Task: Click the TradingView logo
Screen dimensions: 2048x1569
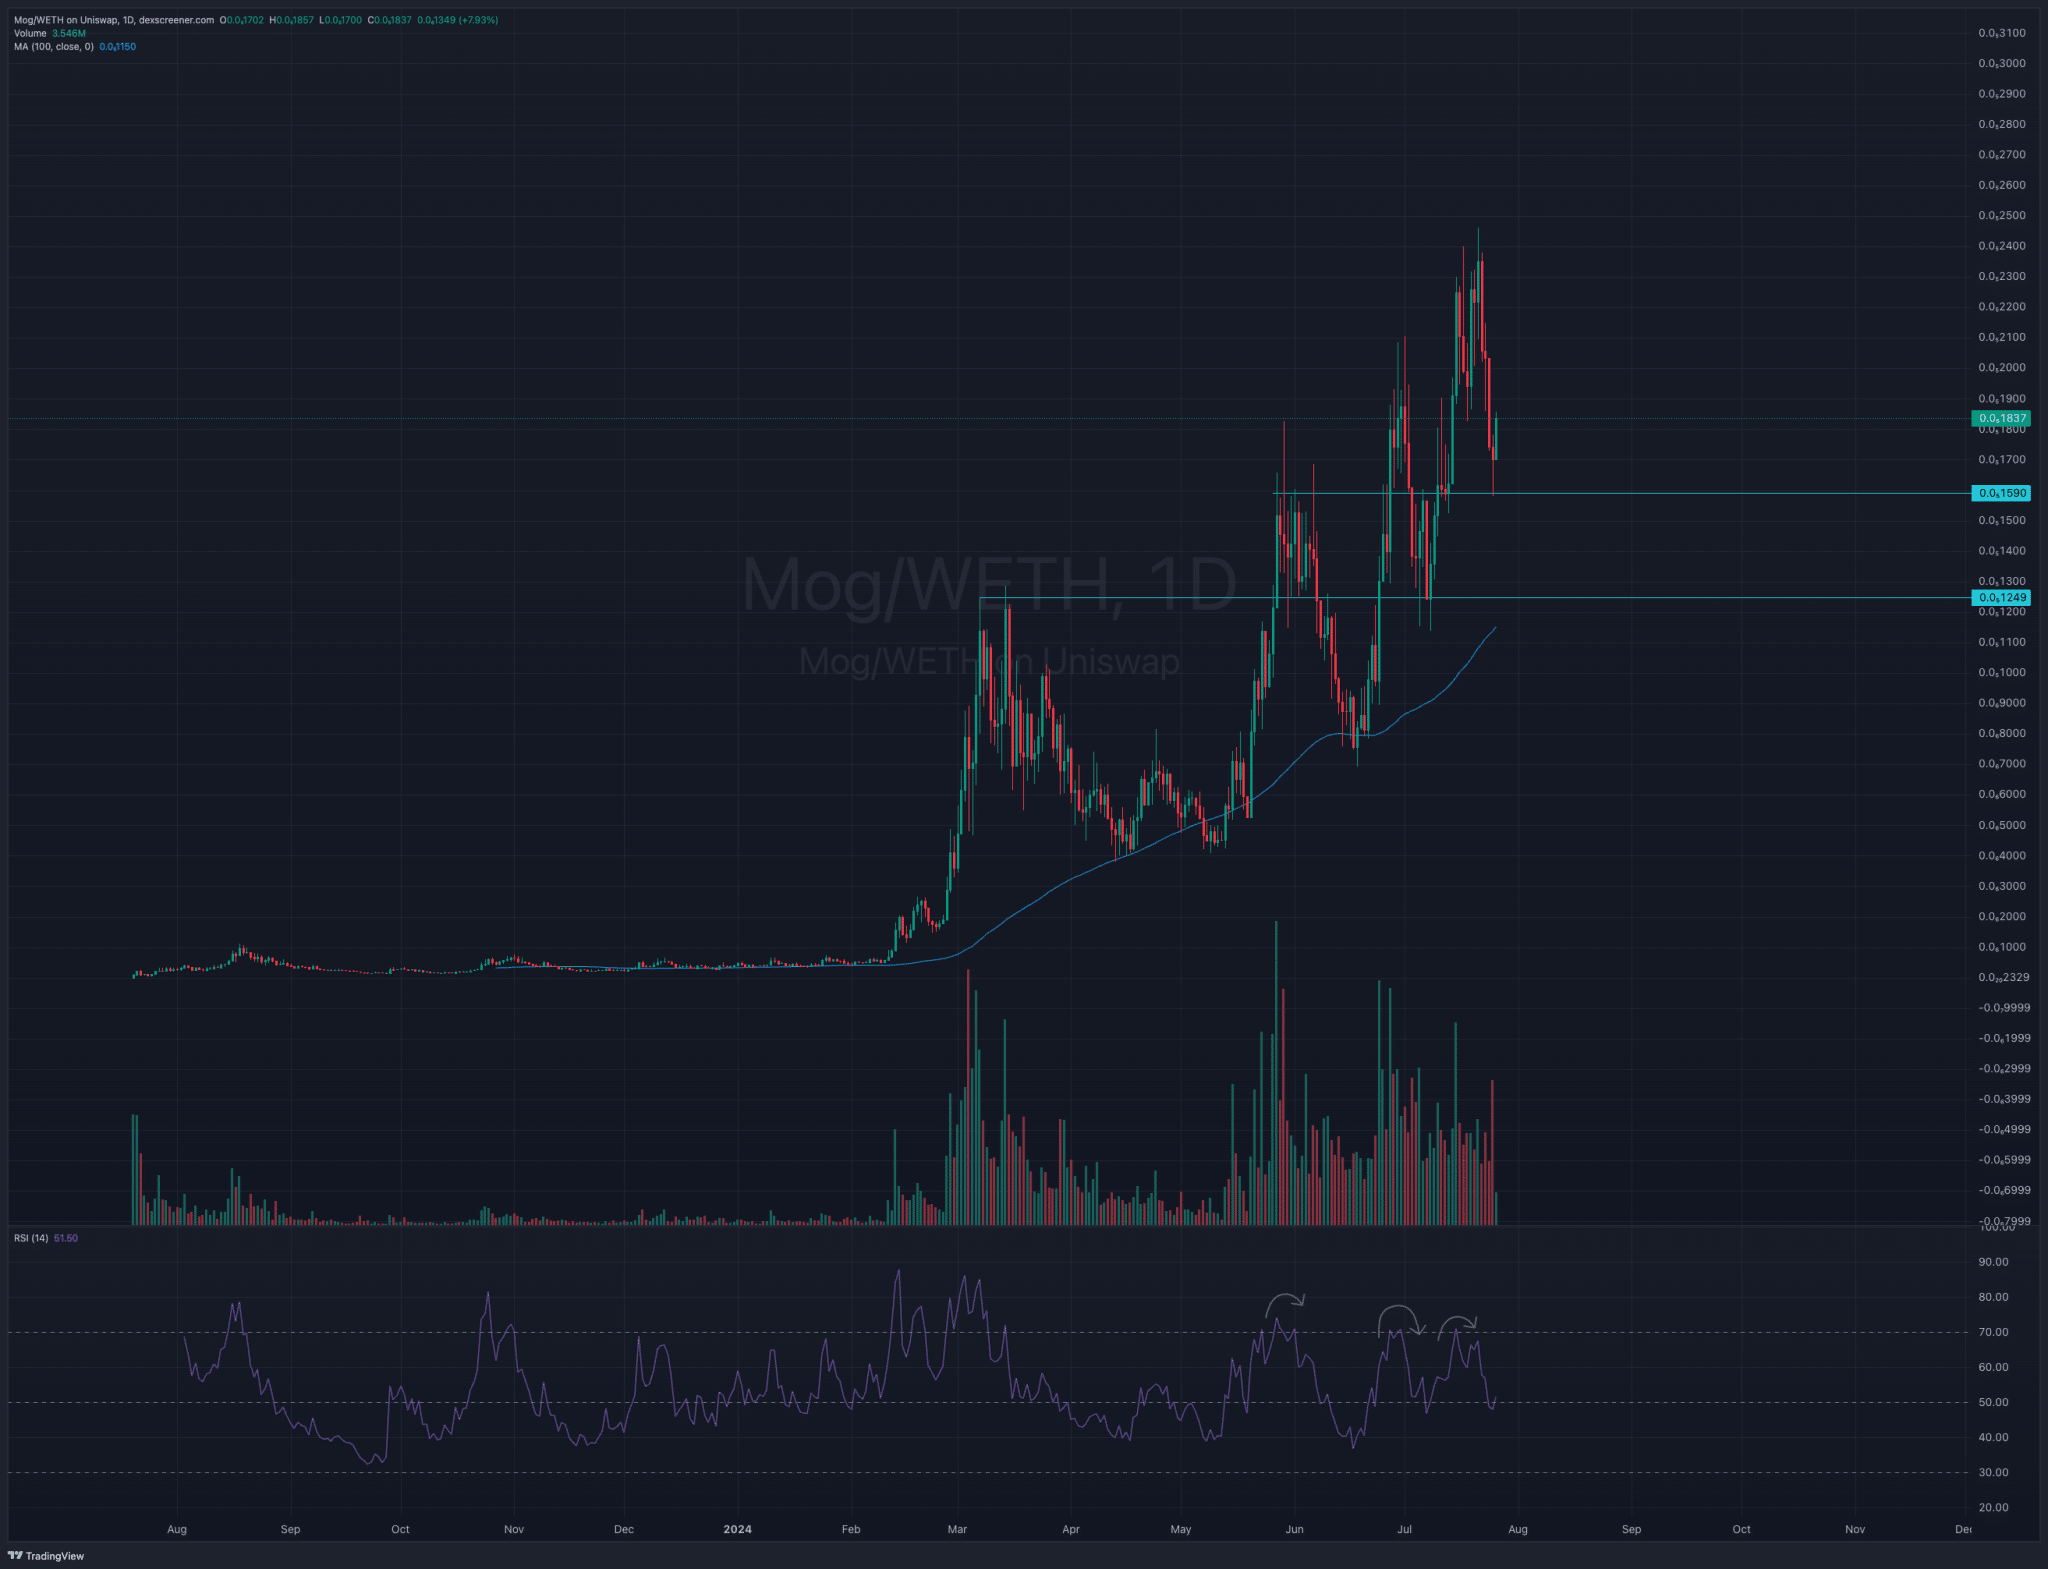Action: pos(46,1555)
